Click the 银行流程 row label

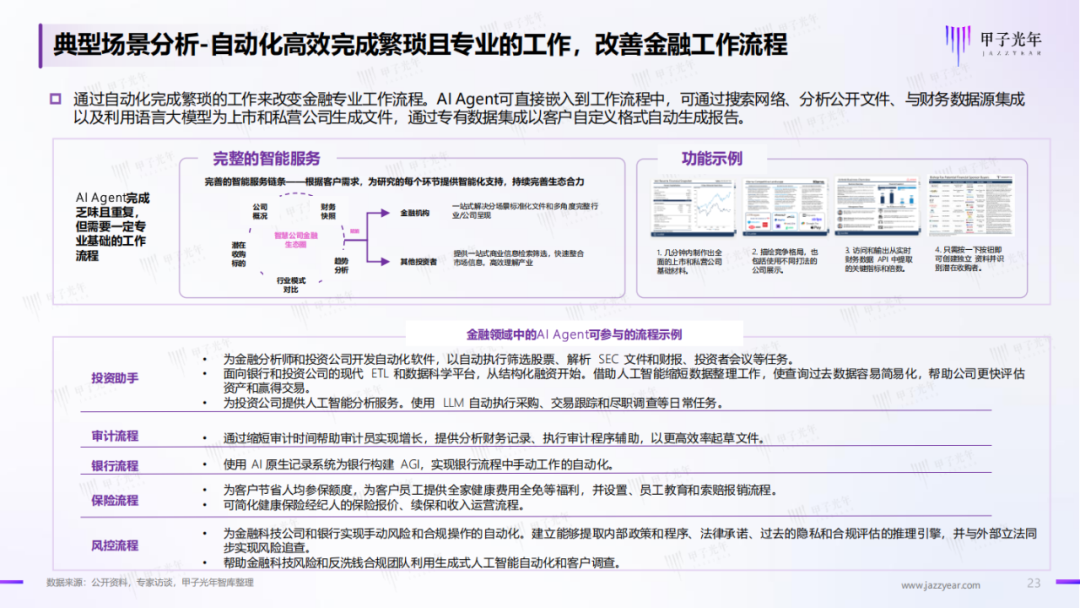(x=114, y=465)
